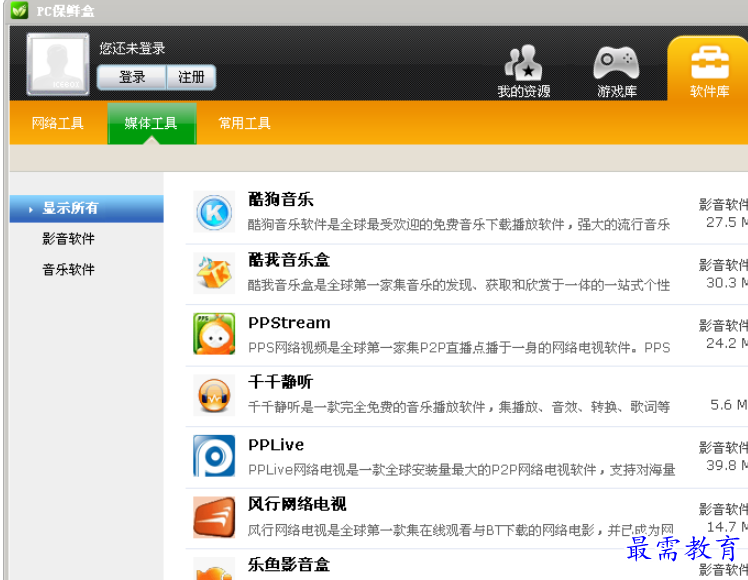Open the 酷我音乐盒 title
This screenshot has width=748, height=580.
289,260
